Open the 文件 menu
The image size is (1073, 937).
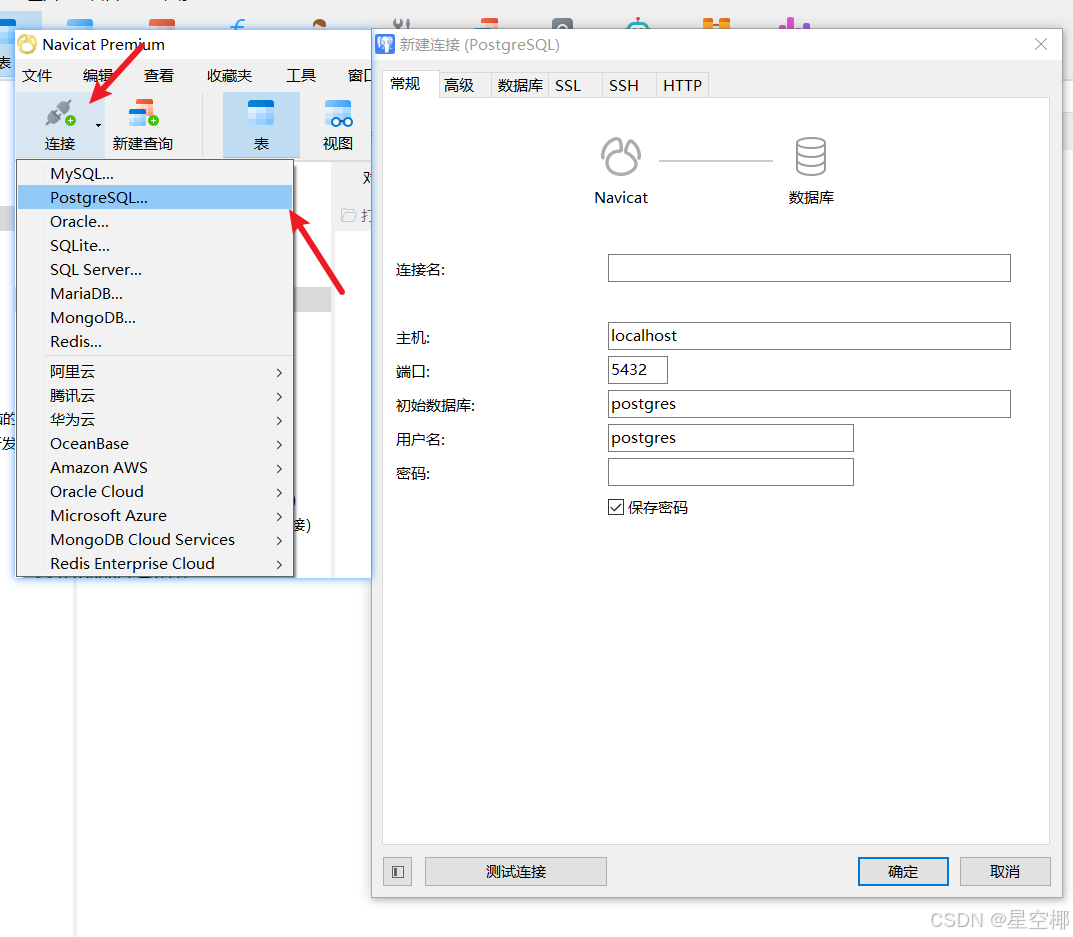(x=37, y=75)
